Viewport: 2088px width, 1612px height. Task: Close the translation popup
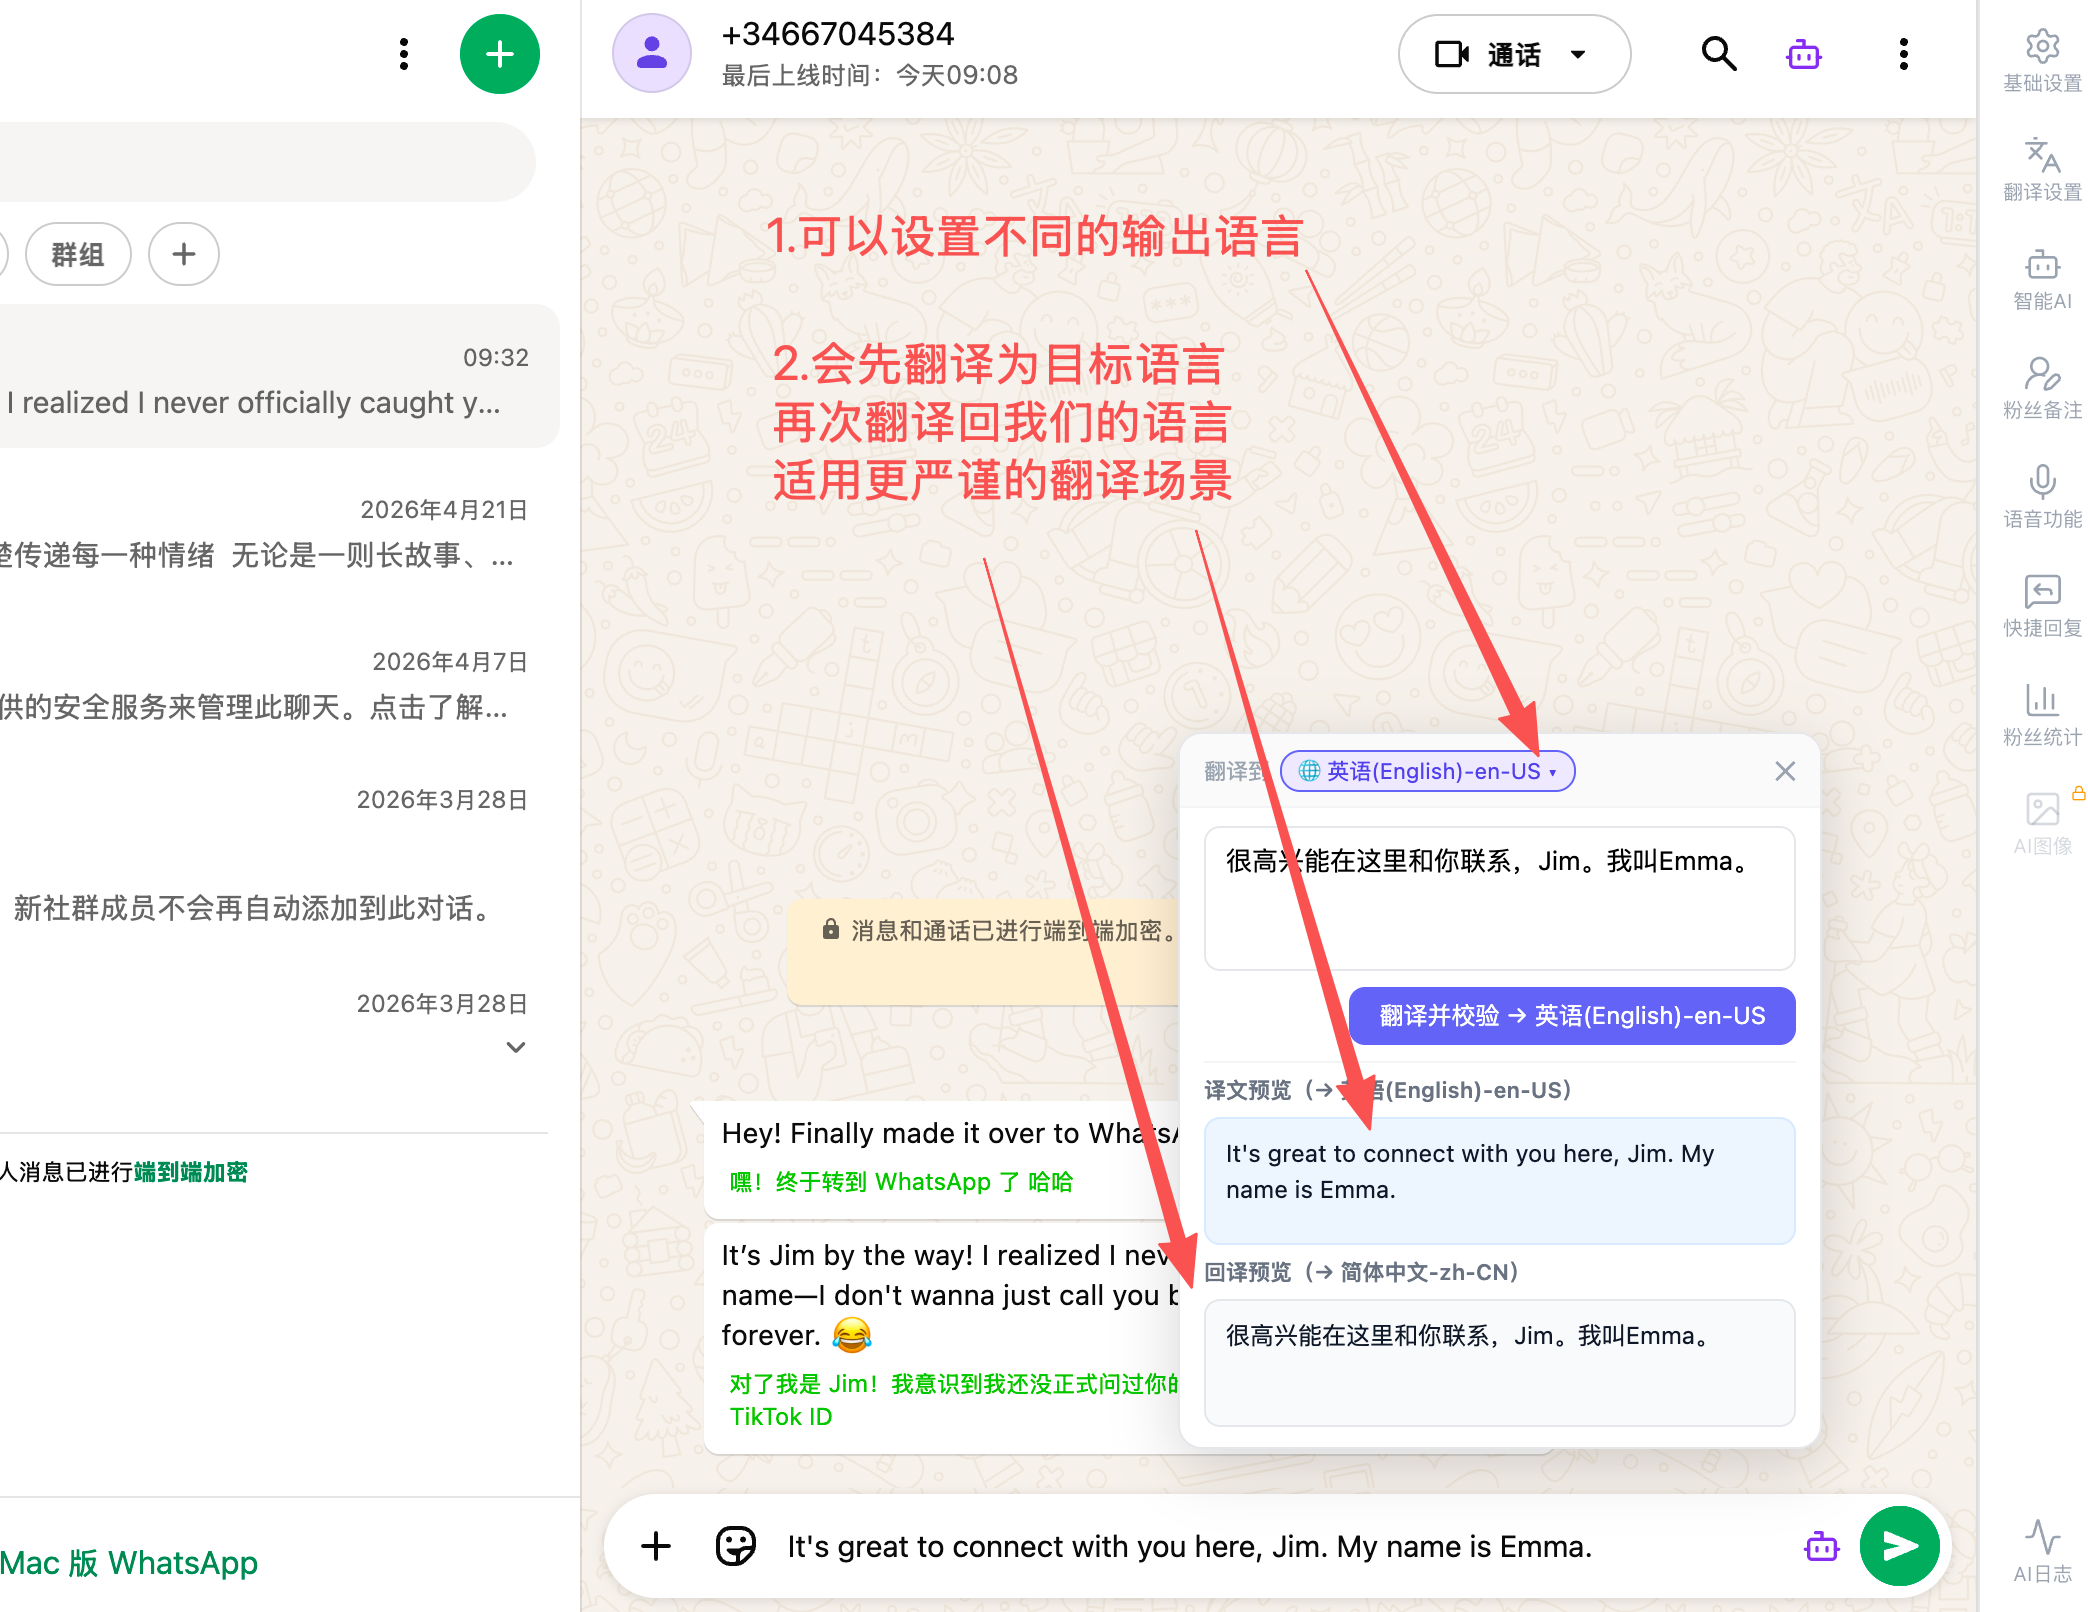coord(1785,771)
